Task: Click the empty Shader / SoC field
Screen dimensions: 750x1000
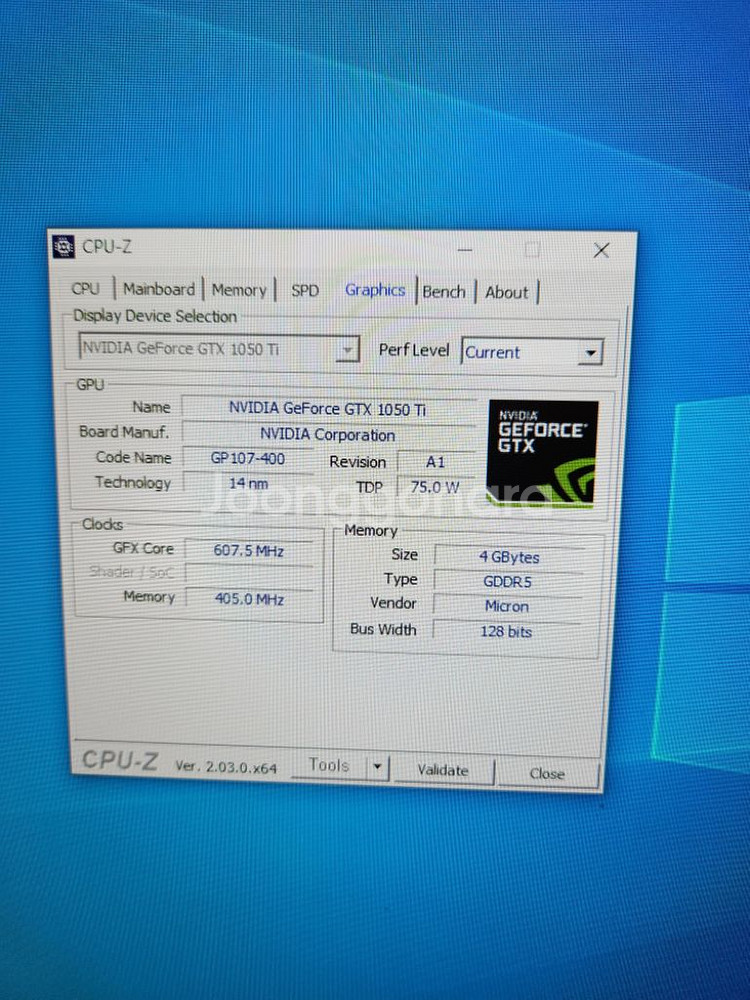Action: pyautogui.click(x=249, y=574)
